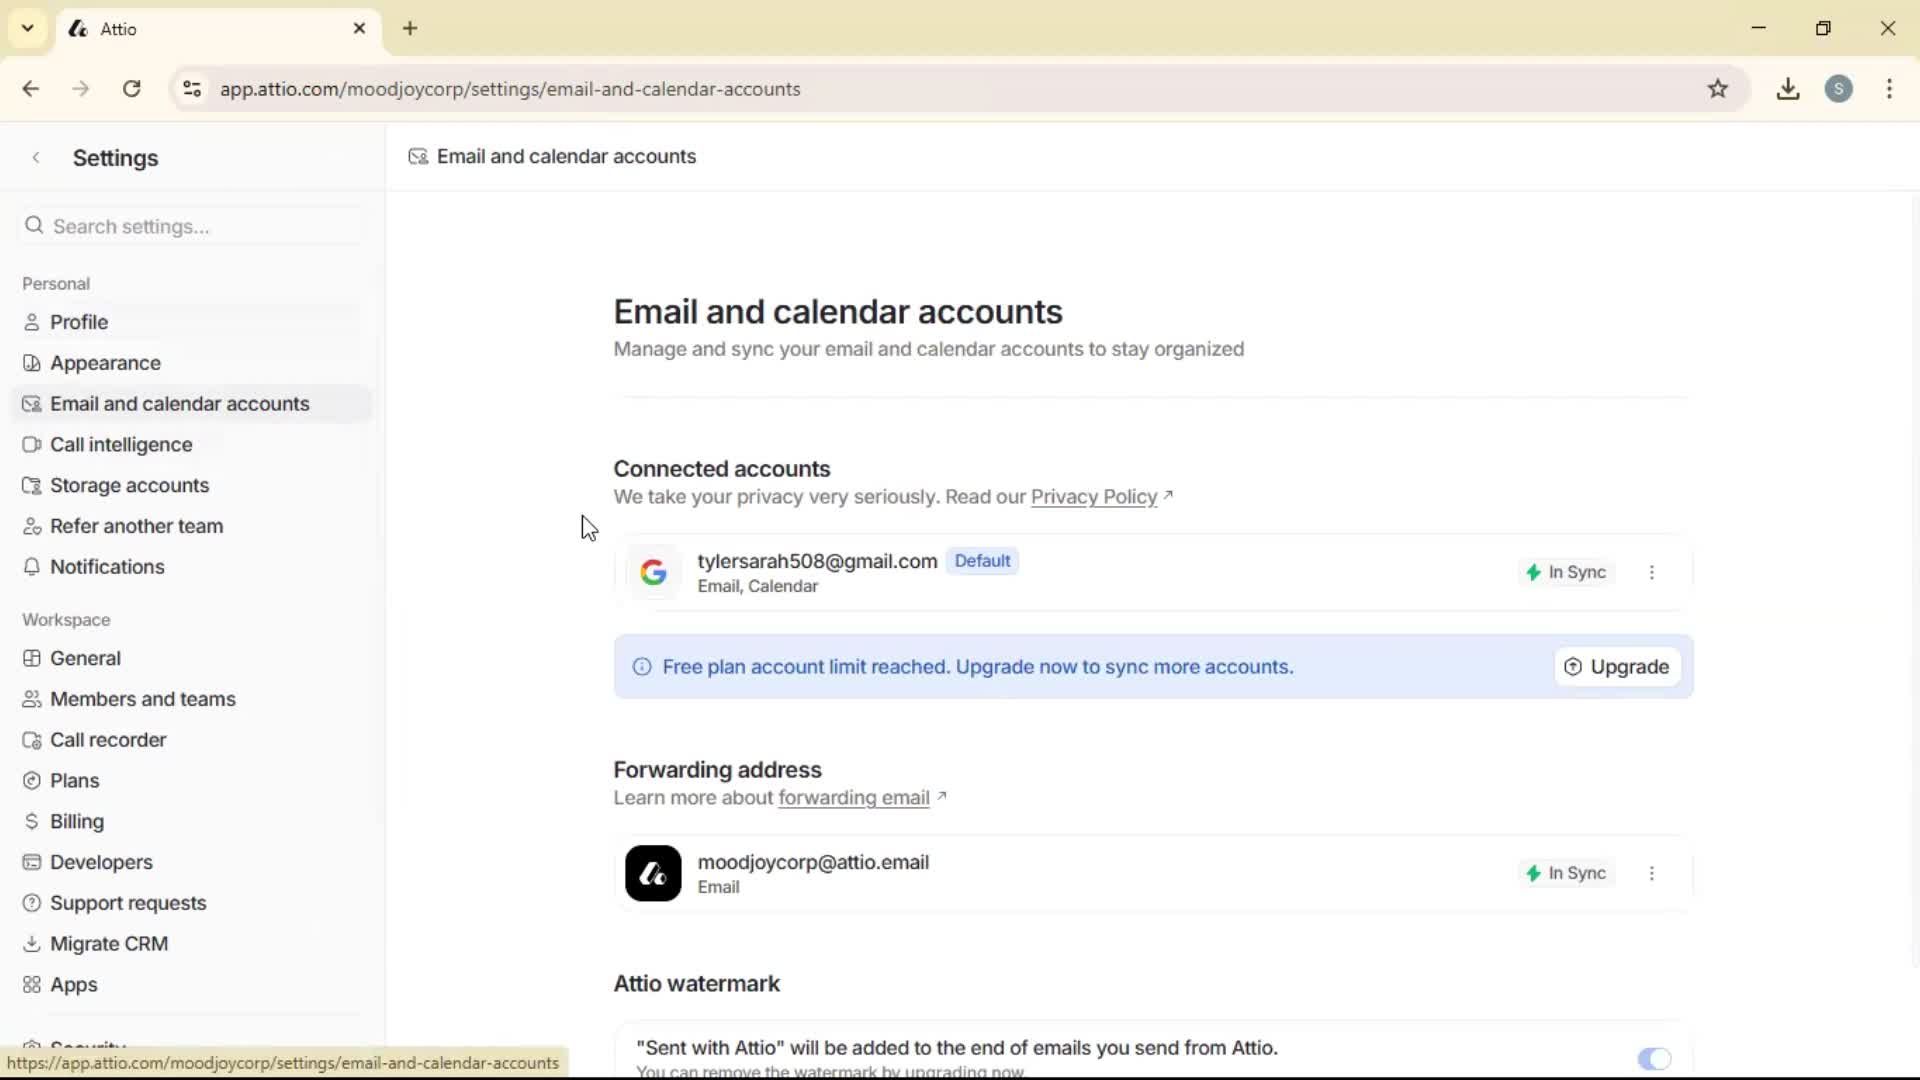Open Call intelligence settings

(192, 445)
